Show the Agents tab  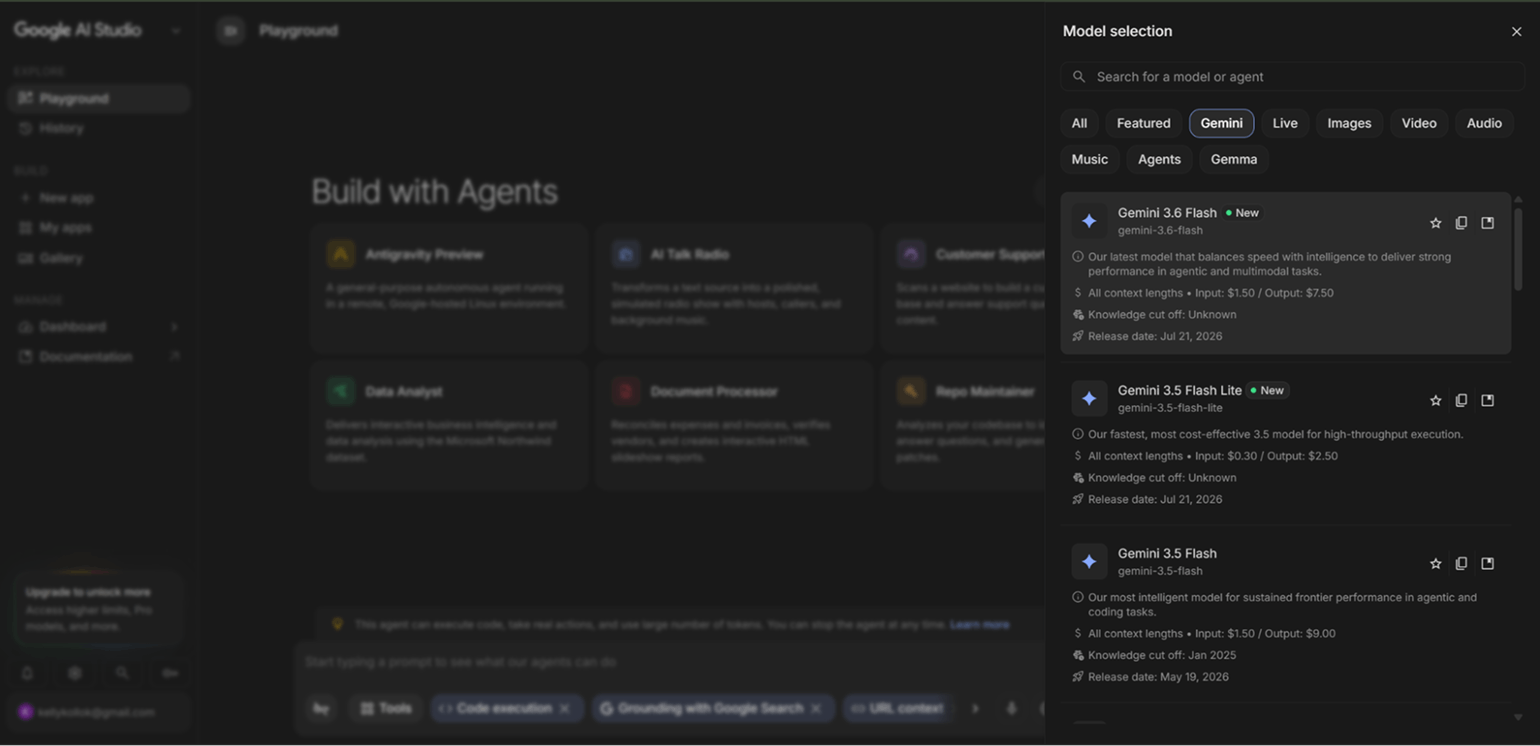pyautogui.click(x=1159, y=159)
